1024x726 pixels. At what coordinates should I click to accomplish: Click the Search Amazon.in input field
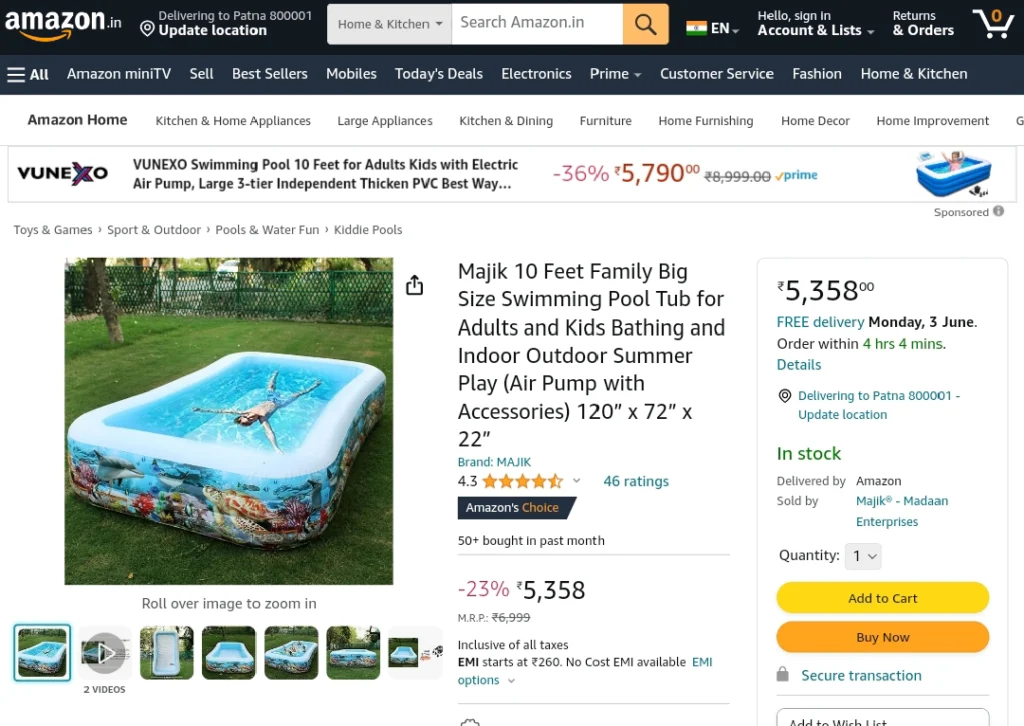(537, 24)
